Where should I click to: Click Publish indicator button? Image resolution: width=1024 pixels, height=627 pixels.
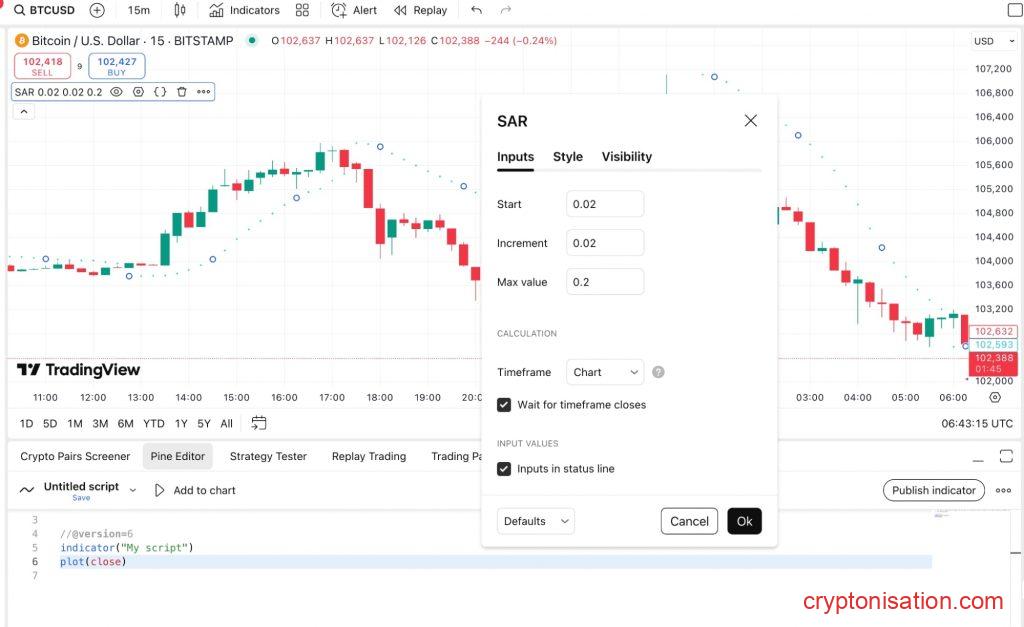934,490
